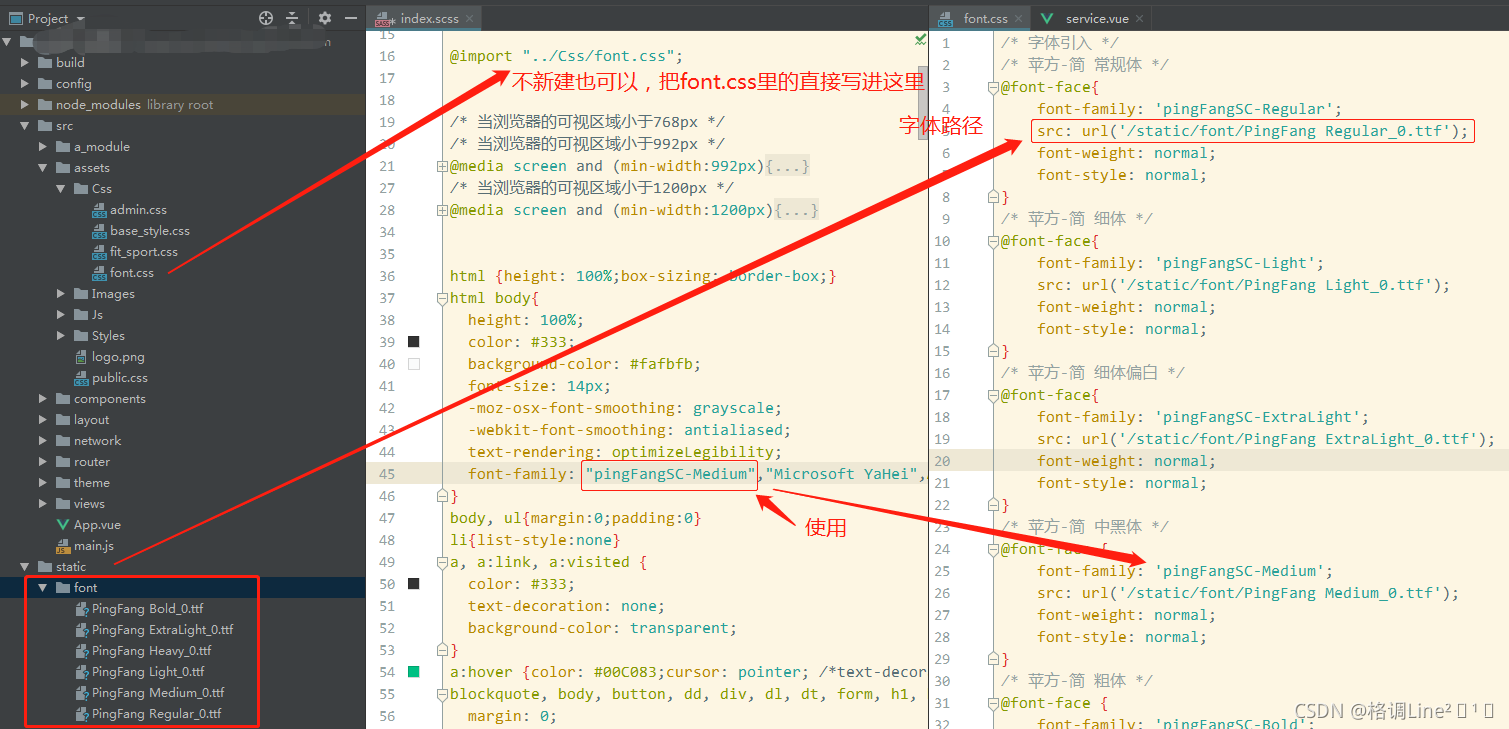Click the image file icon of logo.png
The image size is (1509, 729).
[x=82, y=357]
